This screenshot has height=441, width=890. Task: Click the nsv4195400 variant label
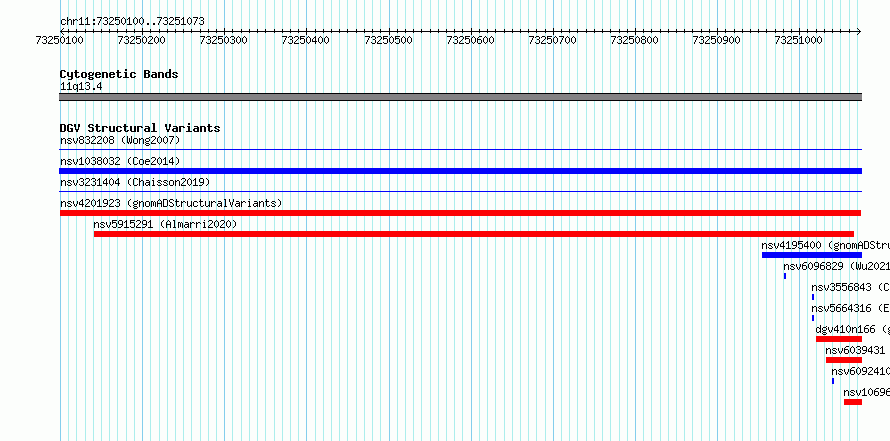[825, 245]
